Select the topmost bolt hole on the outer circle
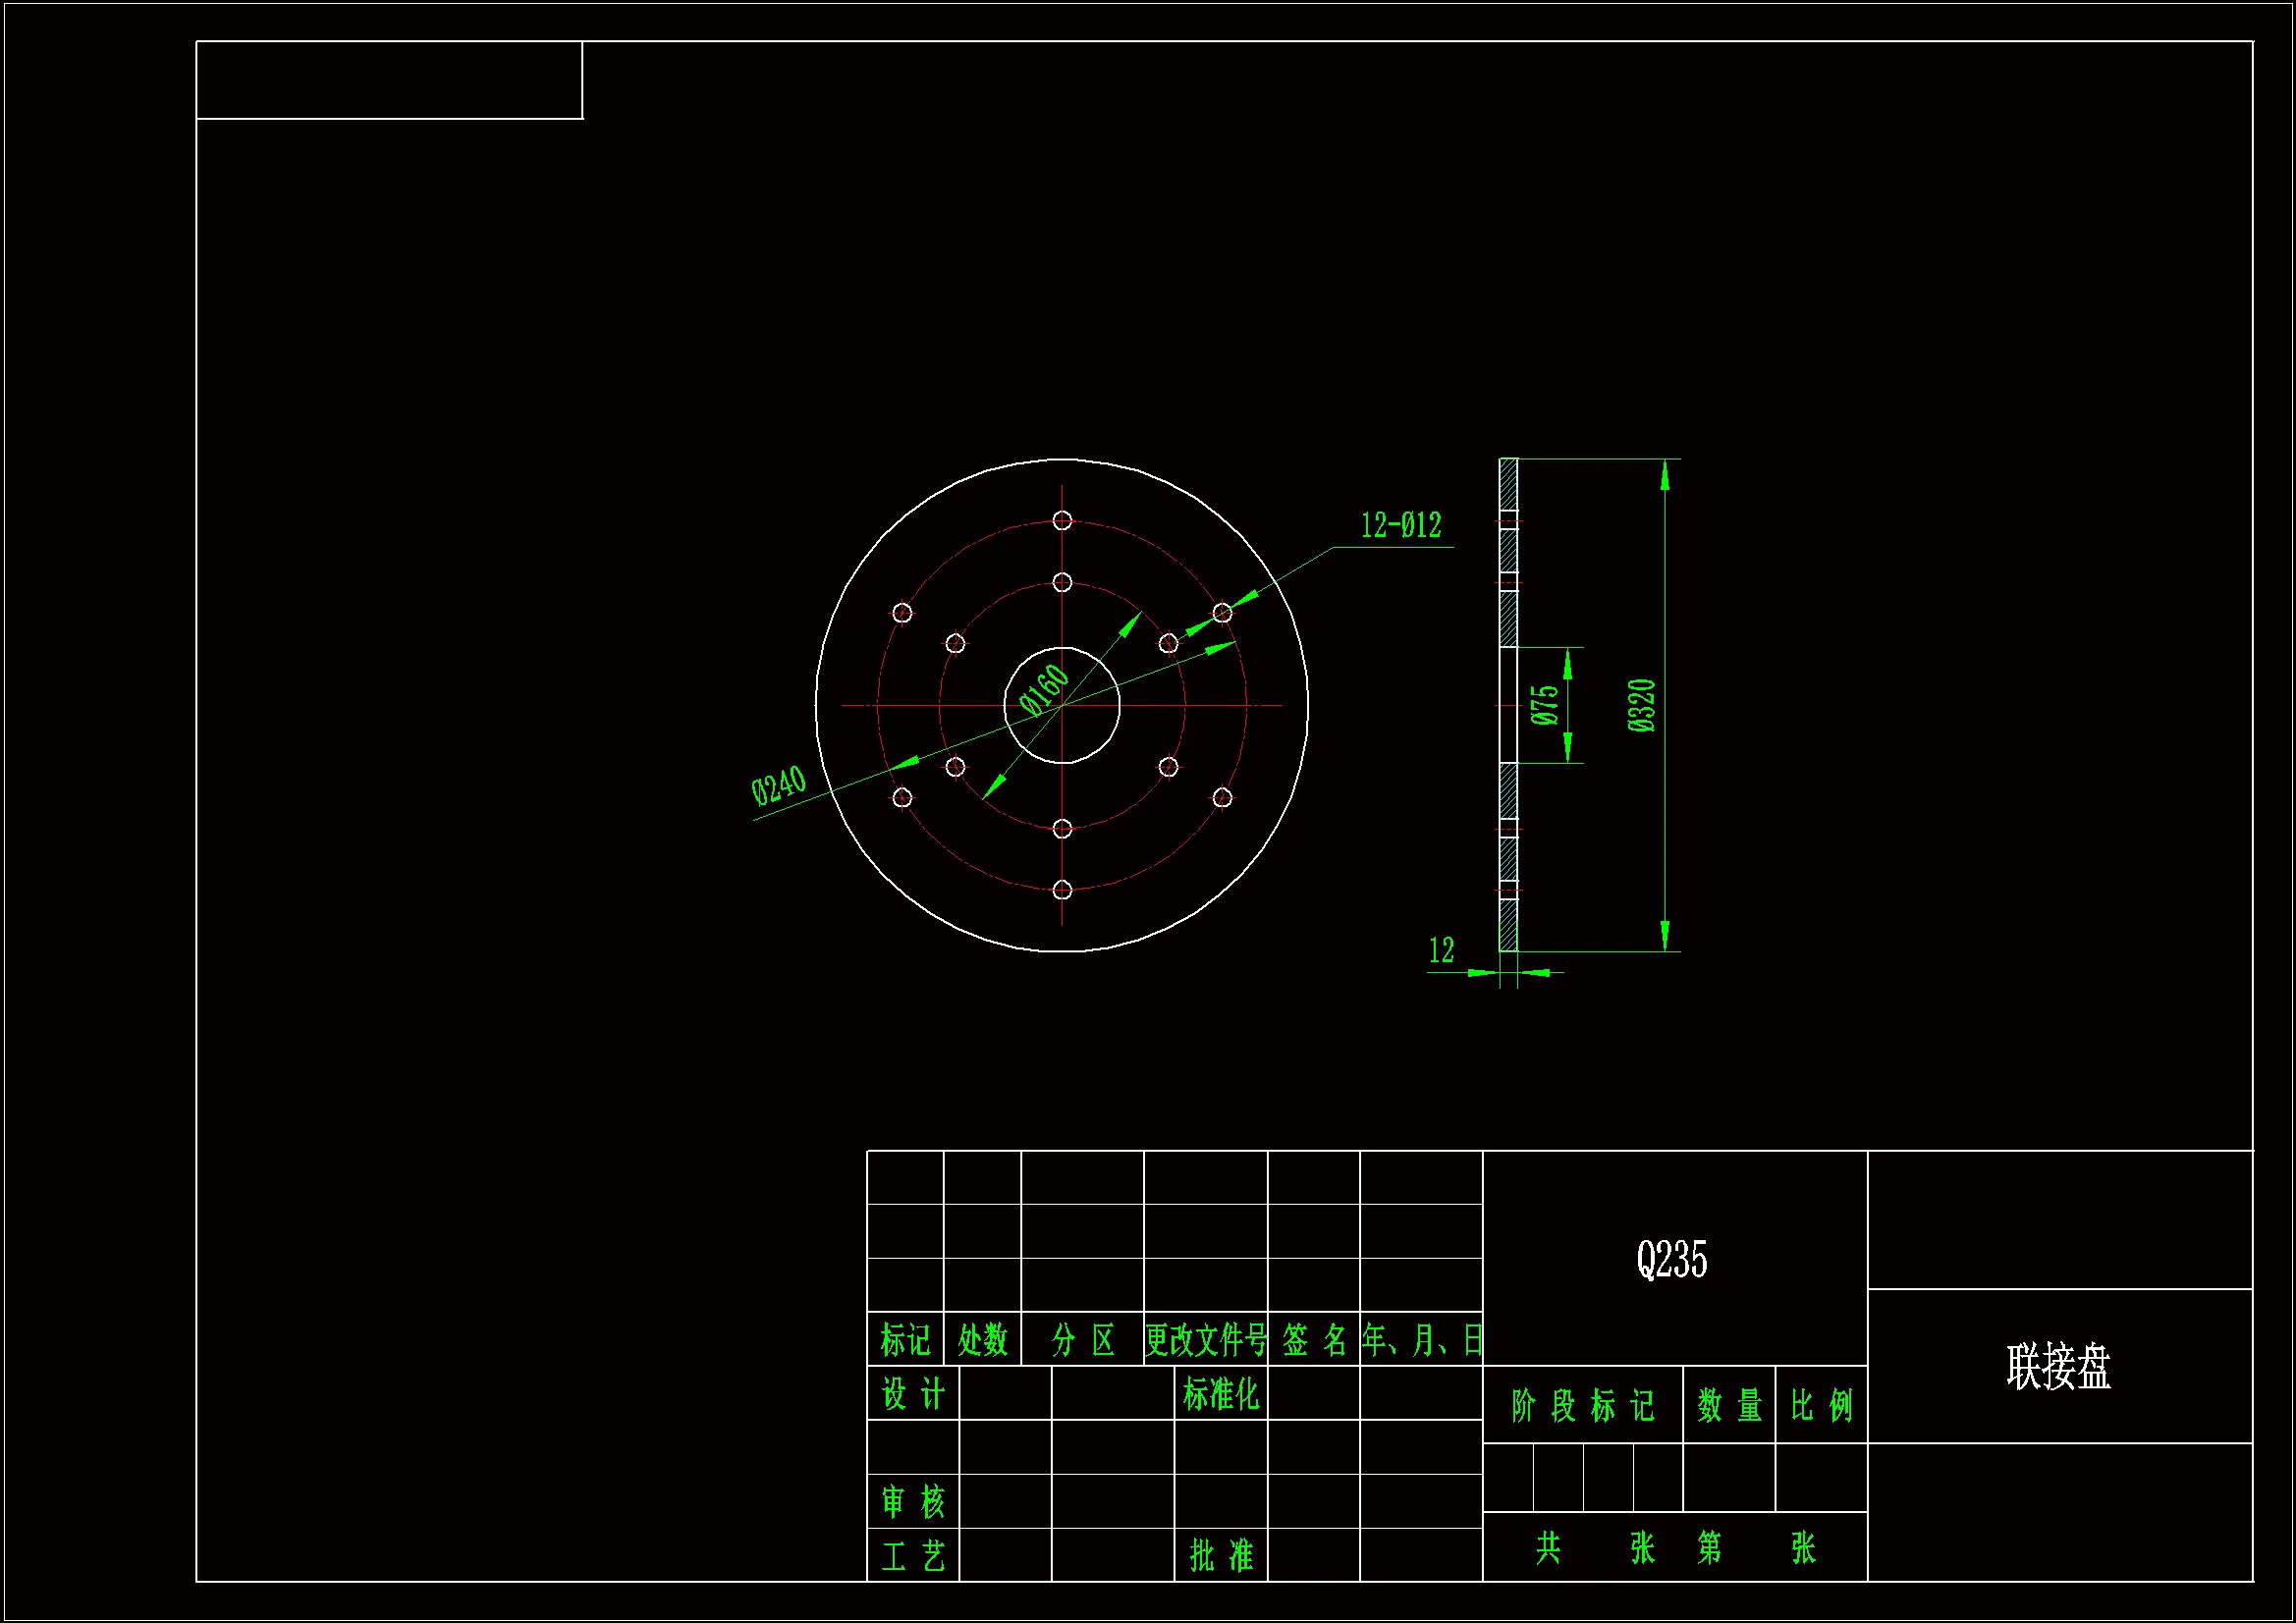Viewport: 2296px width, 1623px height. pos(1062,521)
